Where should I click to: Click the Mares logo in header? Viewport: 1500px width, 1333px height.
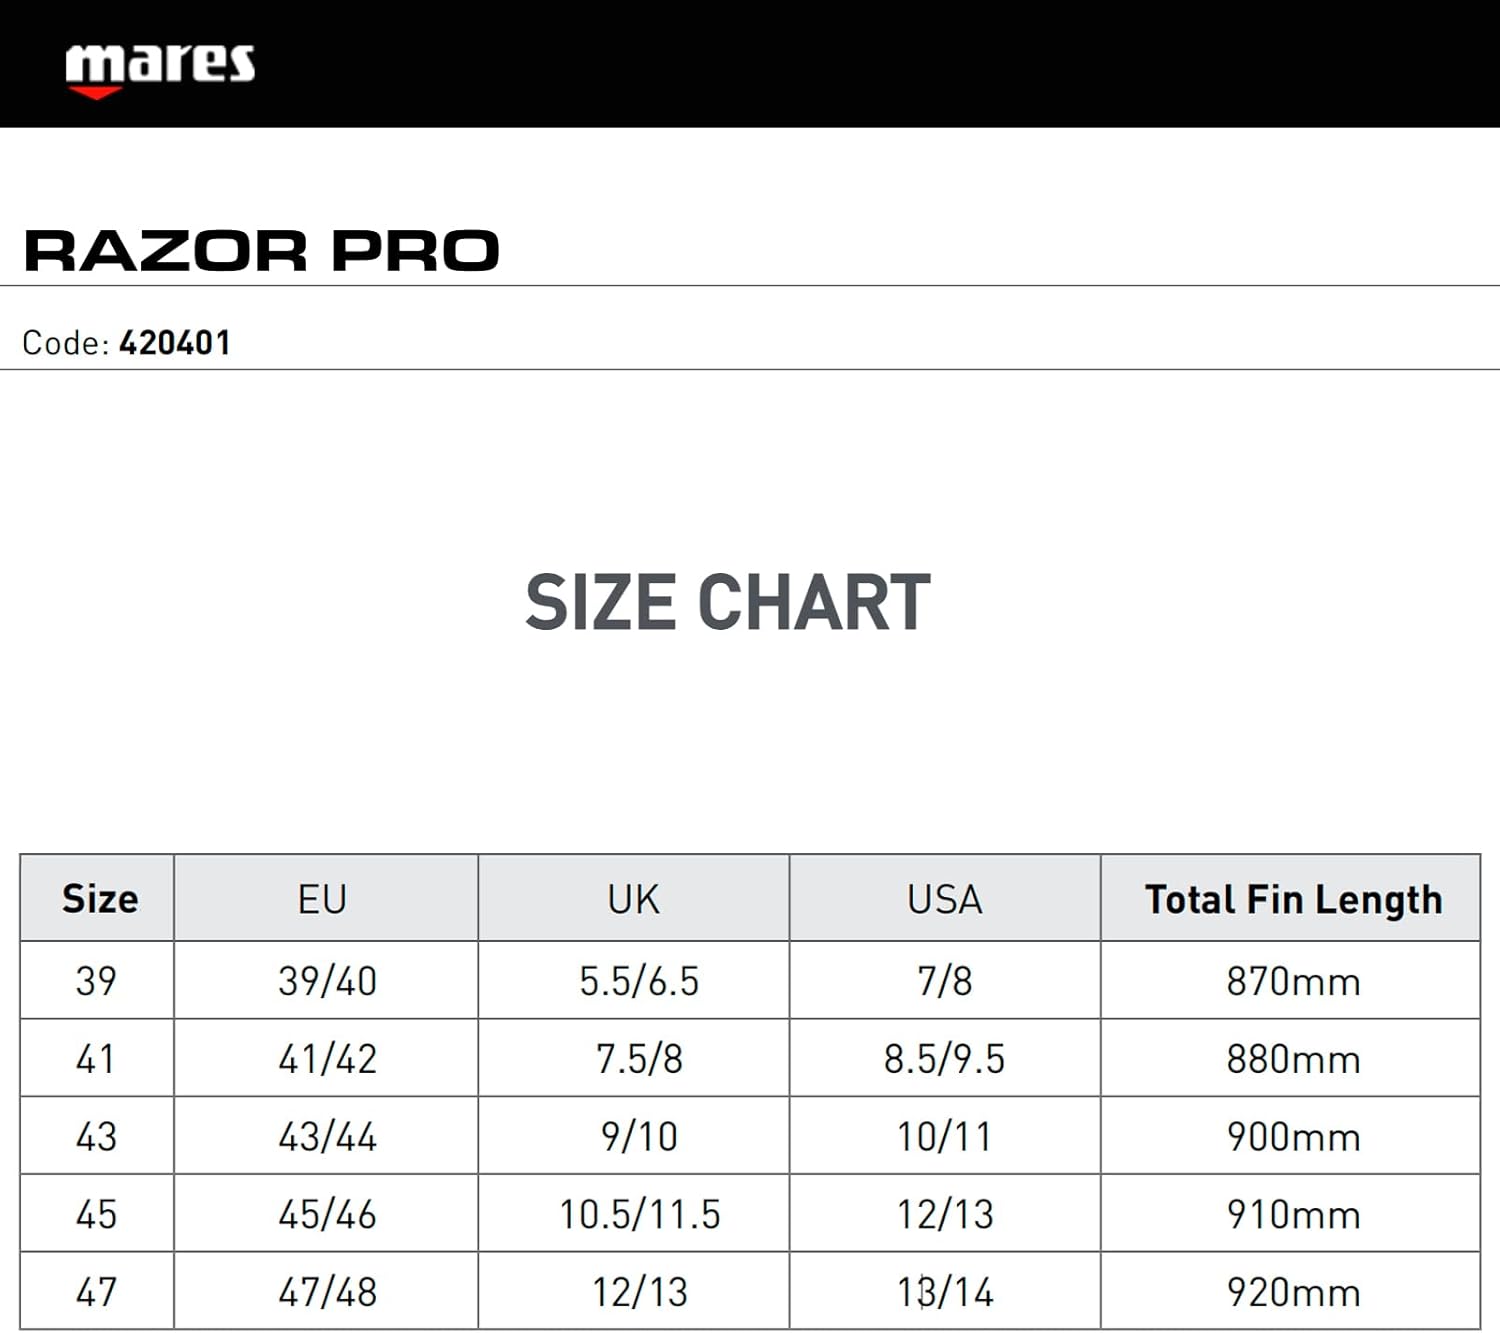160,68
